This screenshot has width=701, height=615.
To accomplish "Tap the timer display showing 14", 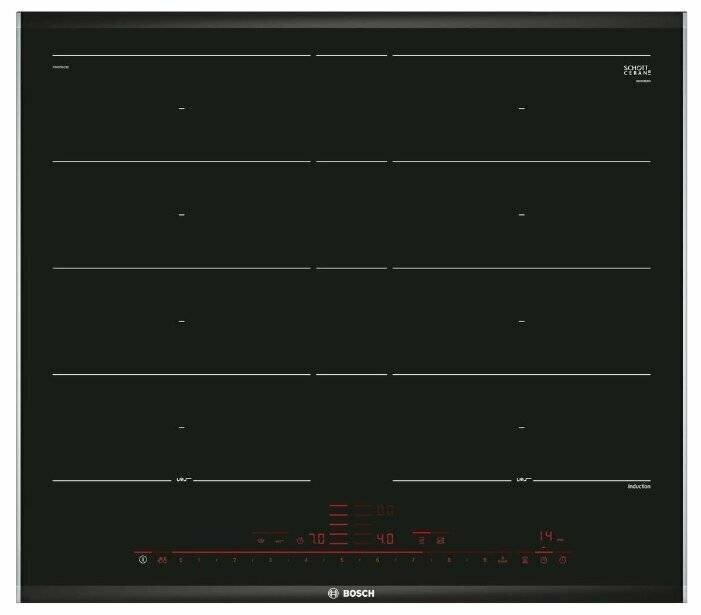I will coord(546,536).
